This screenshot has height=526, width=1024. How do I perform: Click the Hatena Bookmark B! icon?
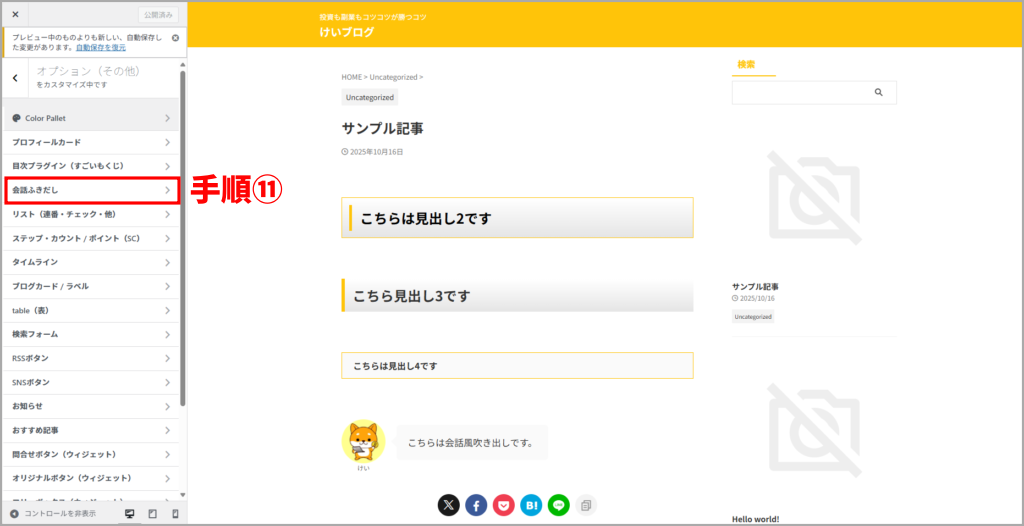(531, 505)
